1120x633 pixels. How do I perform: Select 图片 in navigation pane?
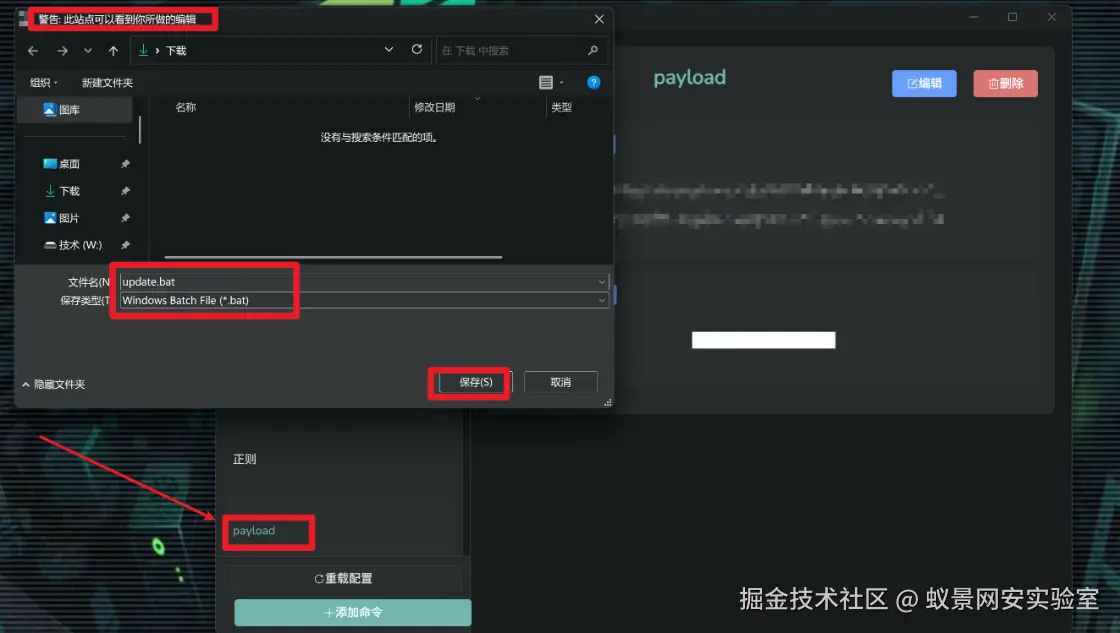pos(69,219)
